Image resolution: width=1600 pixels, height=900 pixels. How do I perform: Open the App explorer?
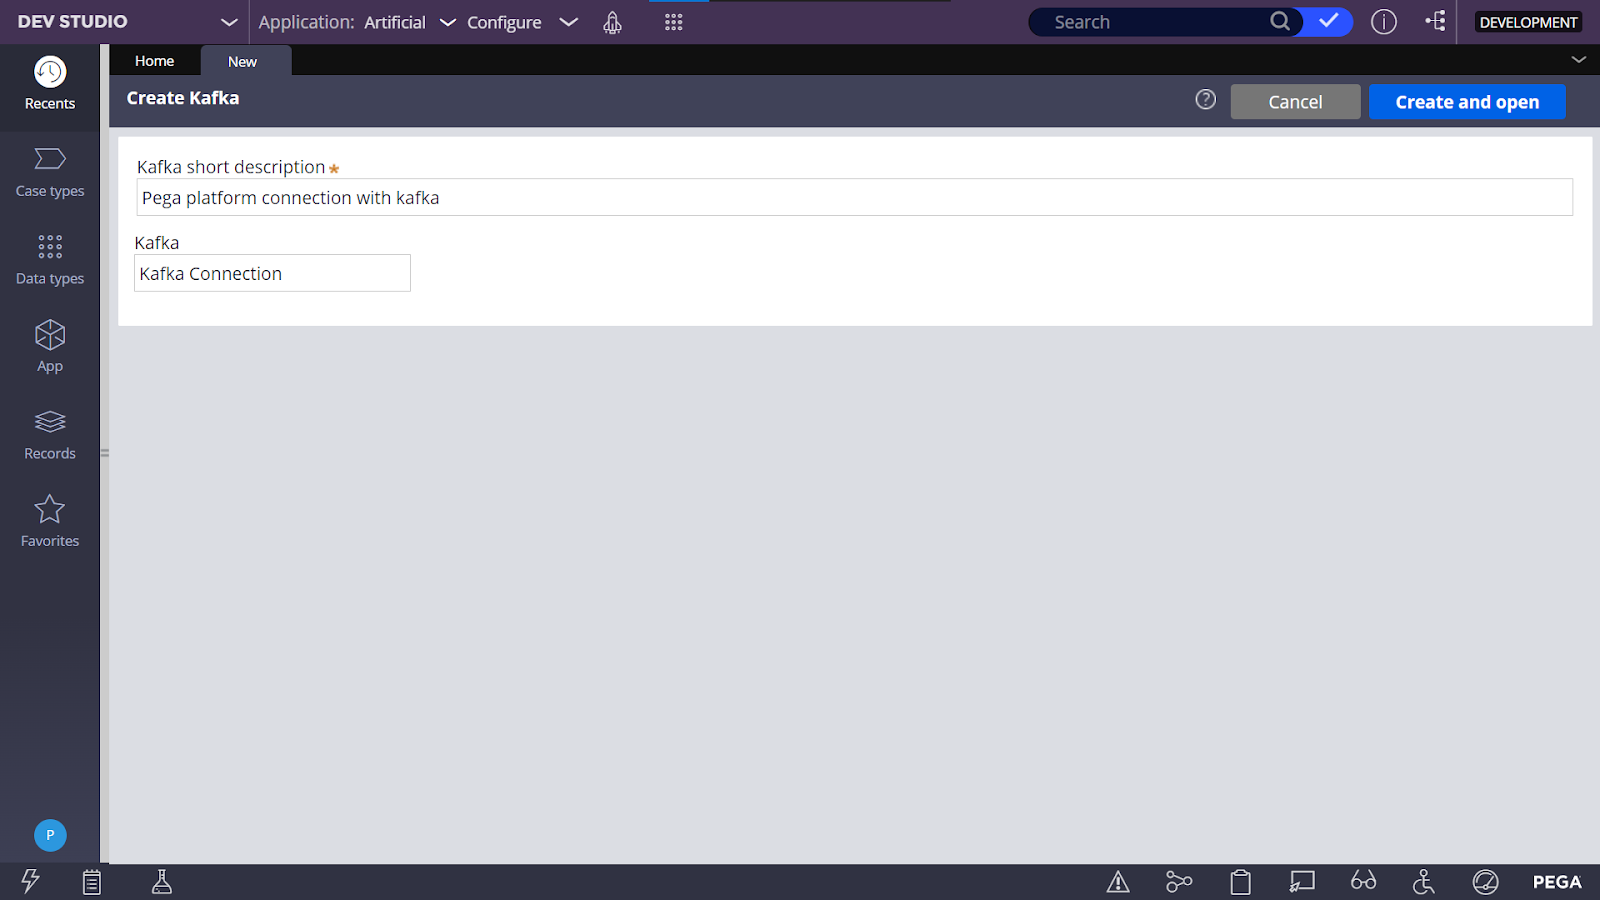[50, 347]
